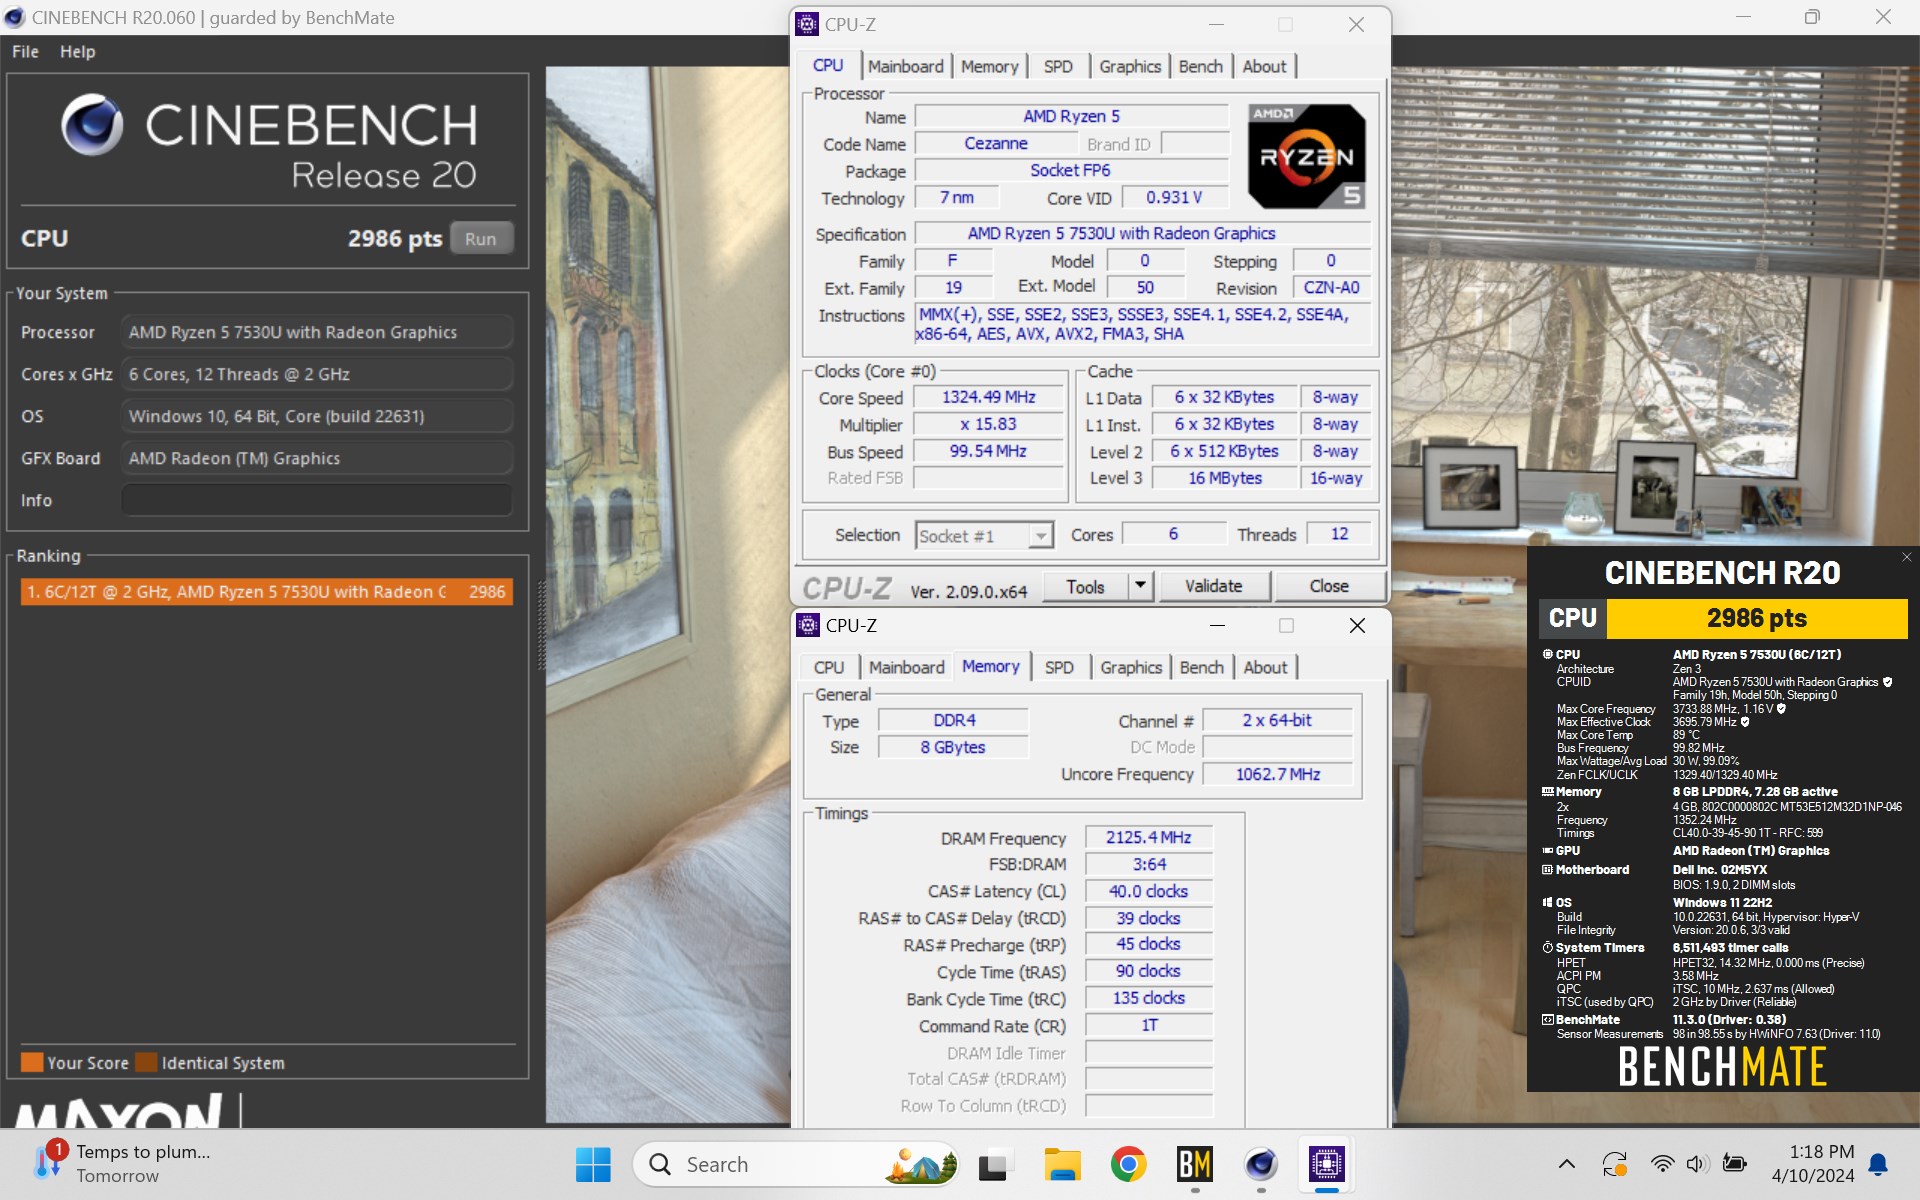Click the orange Your Score legend swatch
The width and height of the screenshot is (1920, 1200).
[x=32, y=1062]
